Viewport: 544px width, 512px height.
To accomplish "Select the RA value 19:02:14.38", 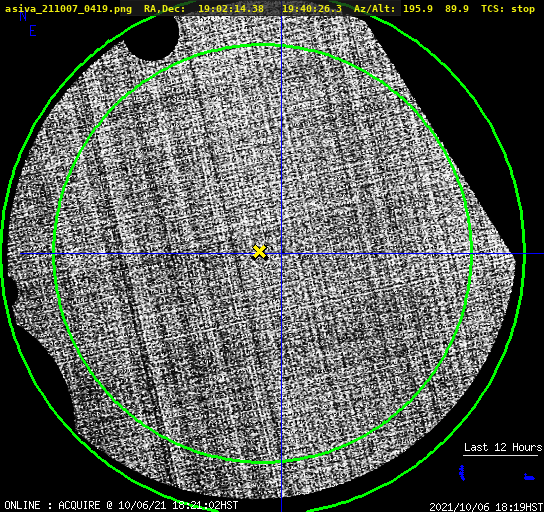I will click(x=231, y=9).
